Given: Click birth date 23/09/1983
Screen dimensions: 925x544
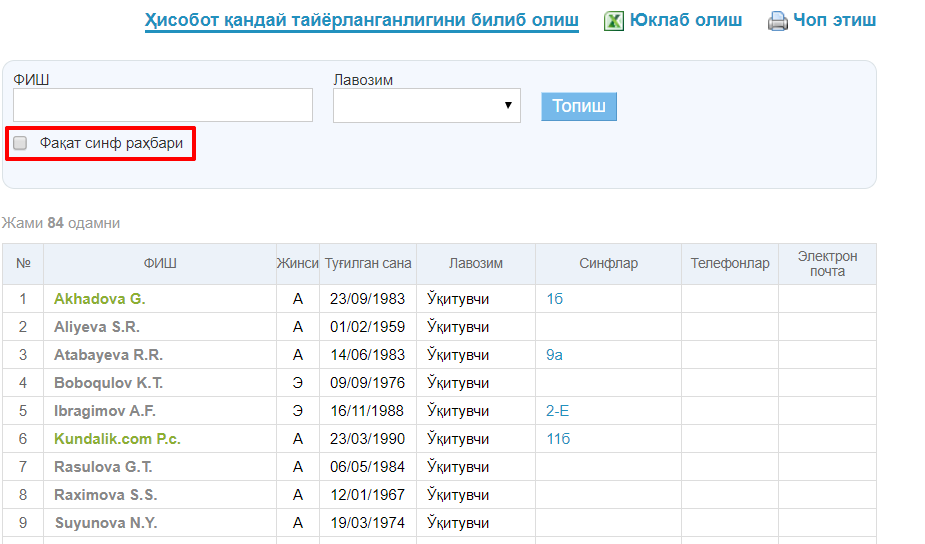Looking at the screenshot, I should [x=367, y=299].
